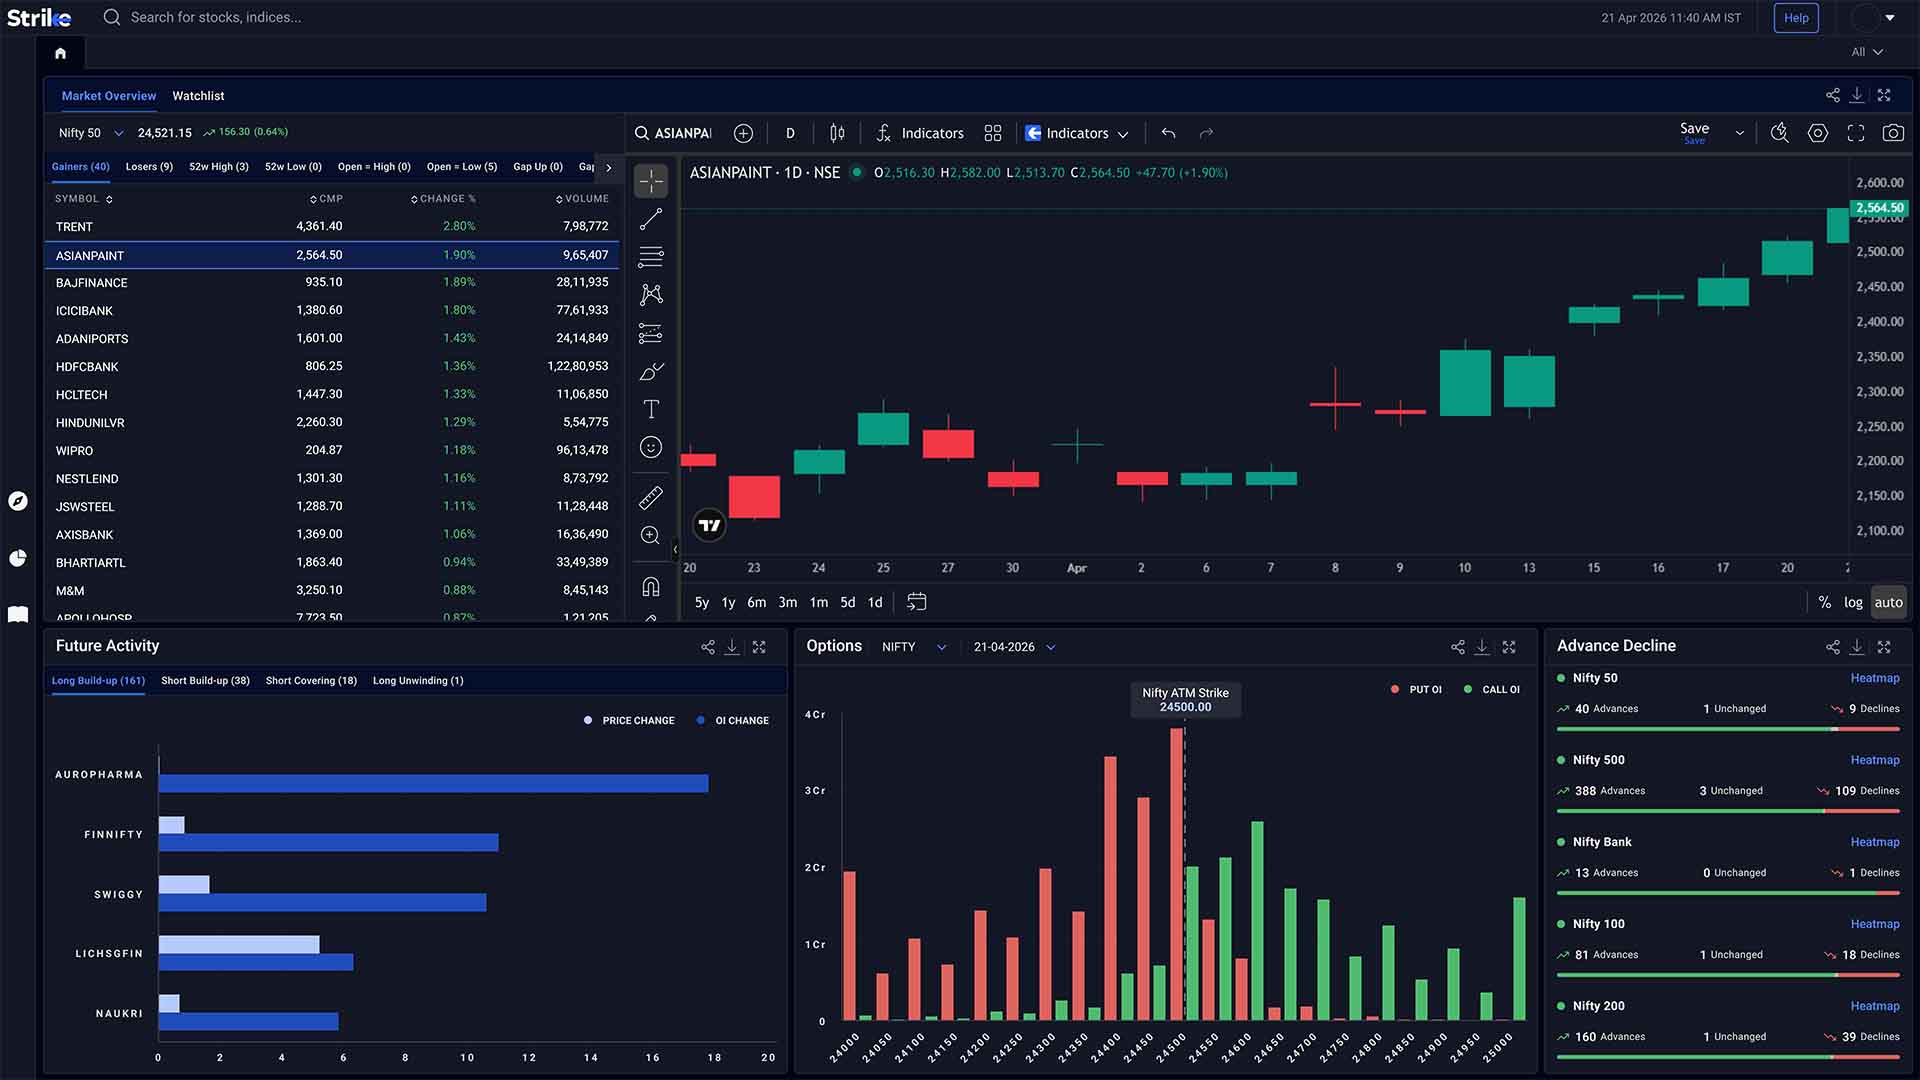Select the text annotation tool
The image size is (1920, 1080).
click(651, 409)
